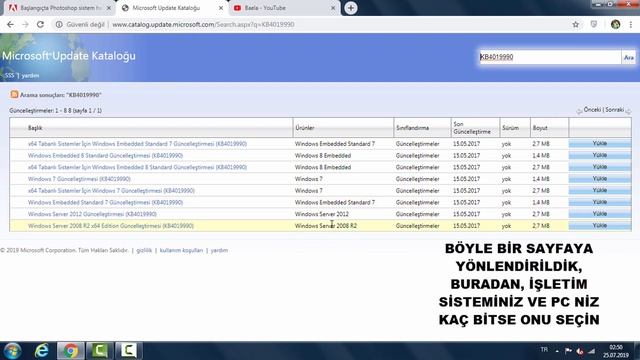The height and width of the screenshot is (360, 640).
Task: Open Windows Embedded 8 Standard Güncelleştirmesi link
Action: click(x=105, y=156)
